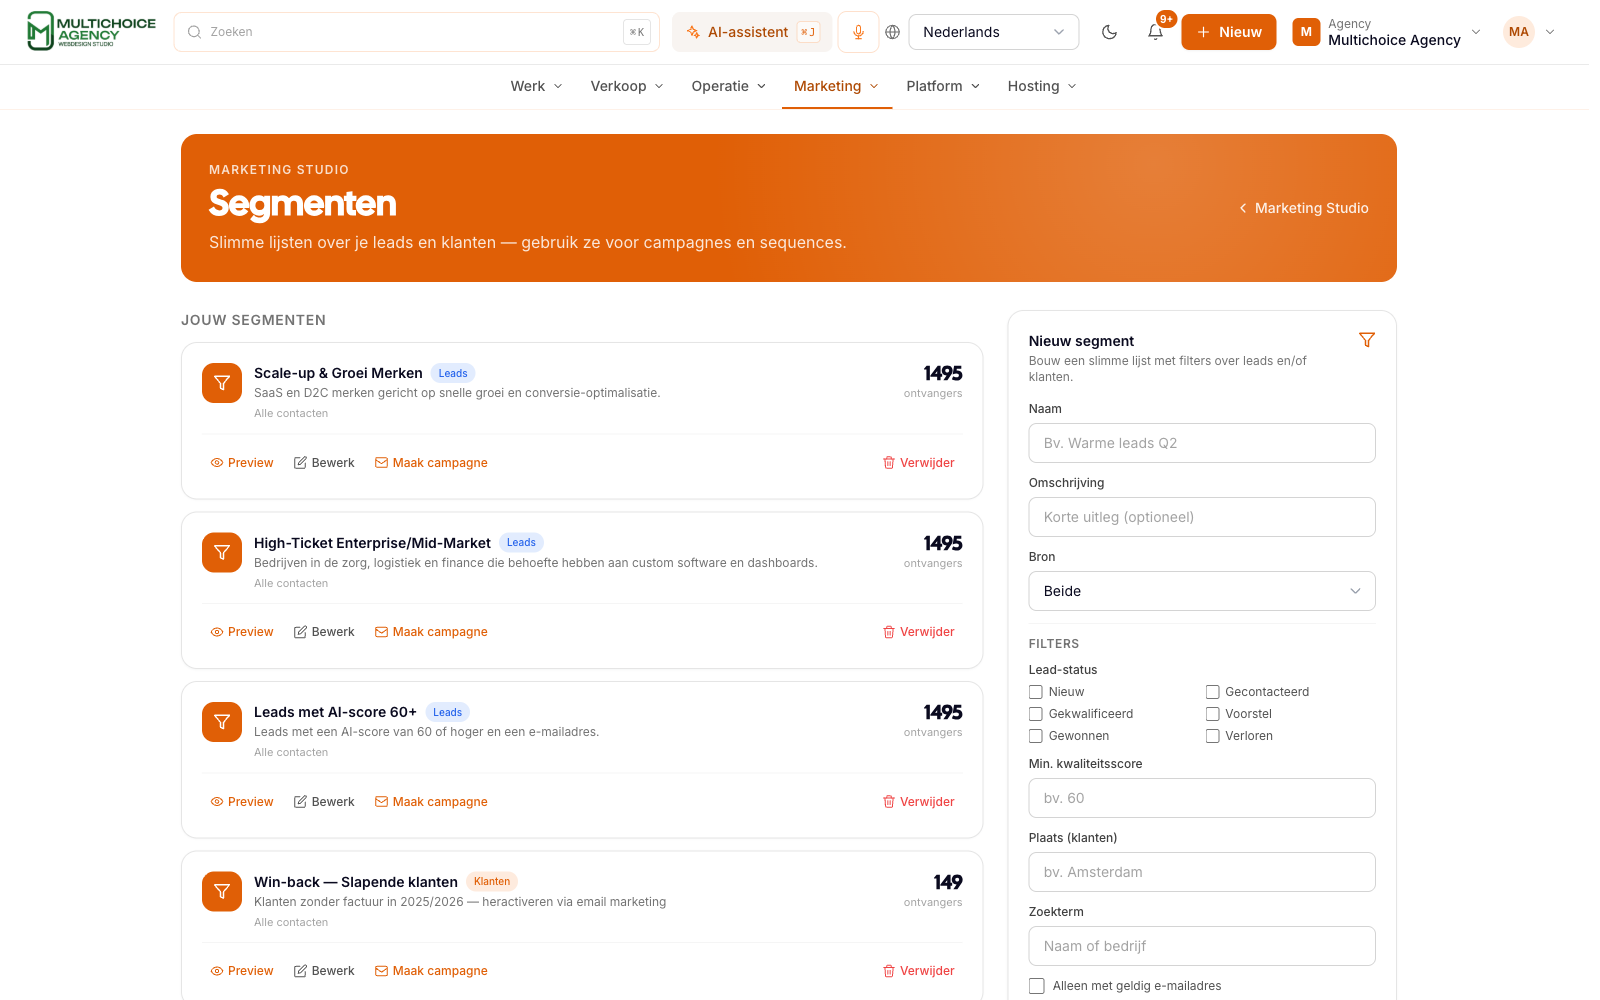Check the Gecontacteerd lead-status checkbox

click(1212, 692)
